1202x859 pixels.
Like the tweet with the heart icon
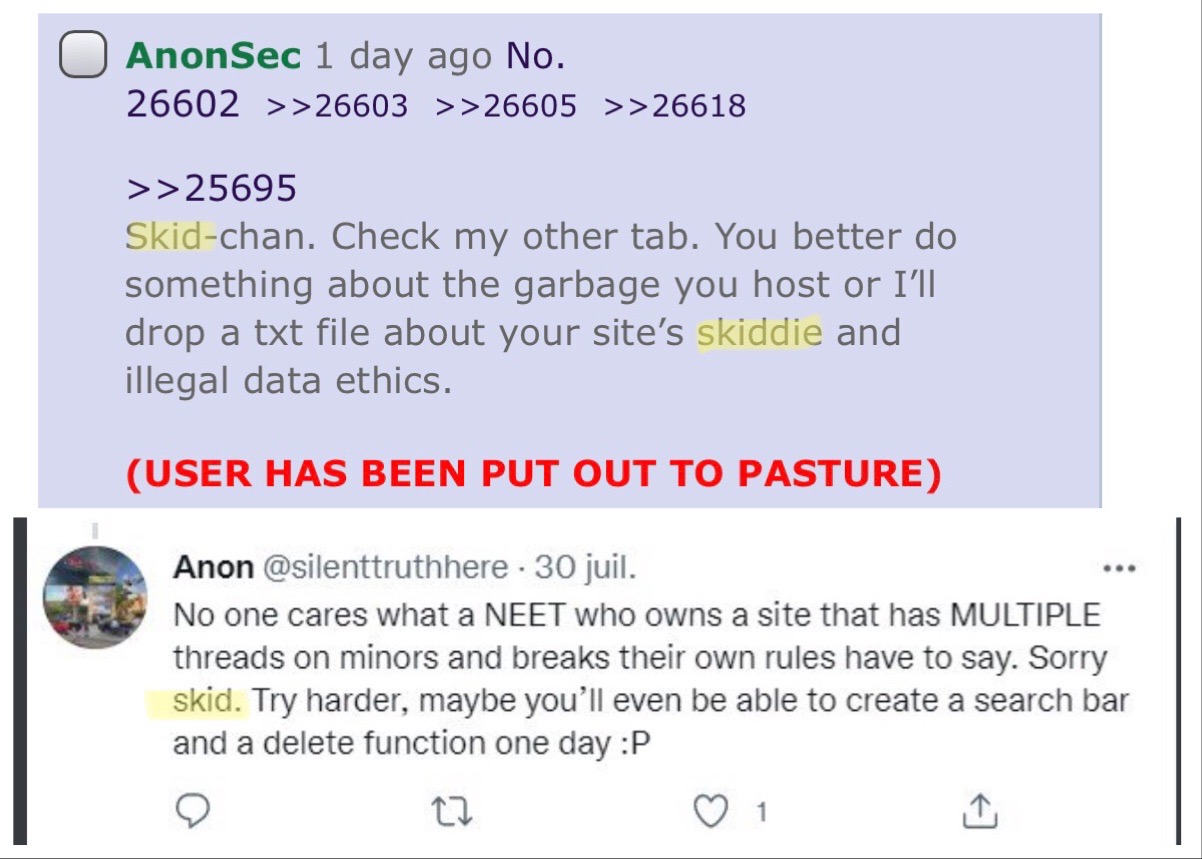711,812
